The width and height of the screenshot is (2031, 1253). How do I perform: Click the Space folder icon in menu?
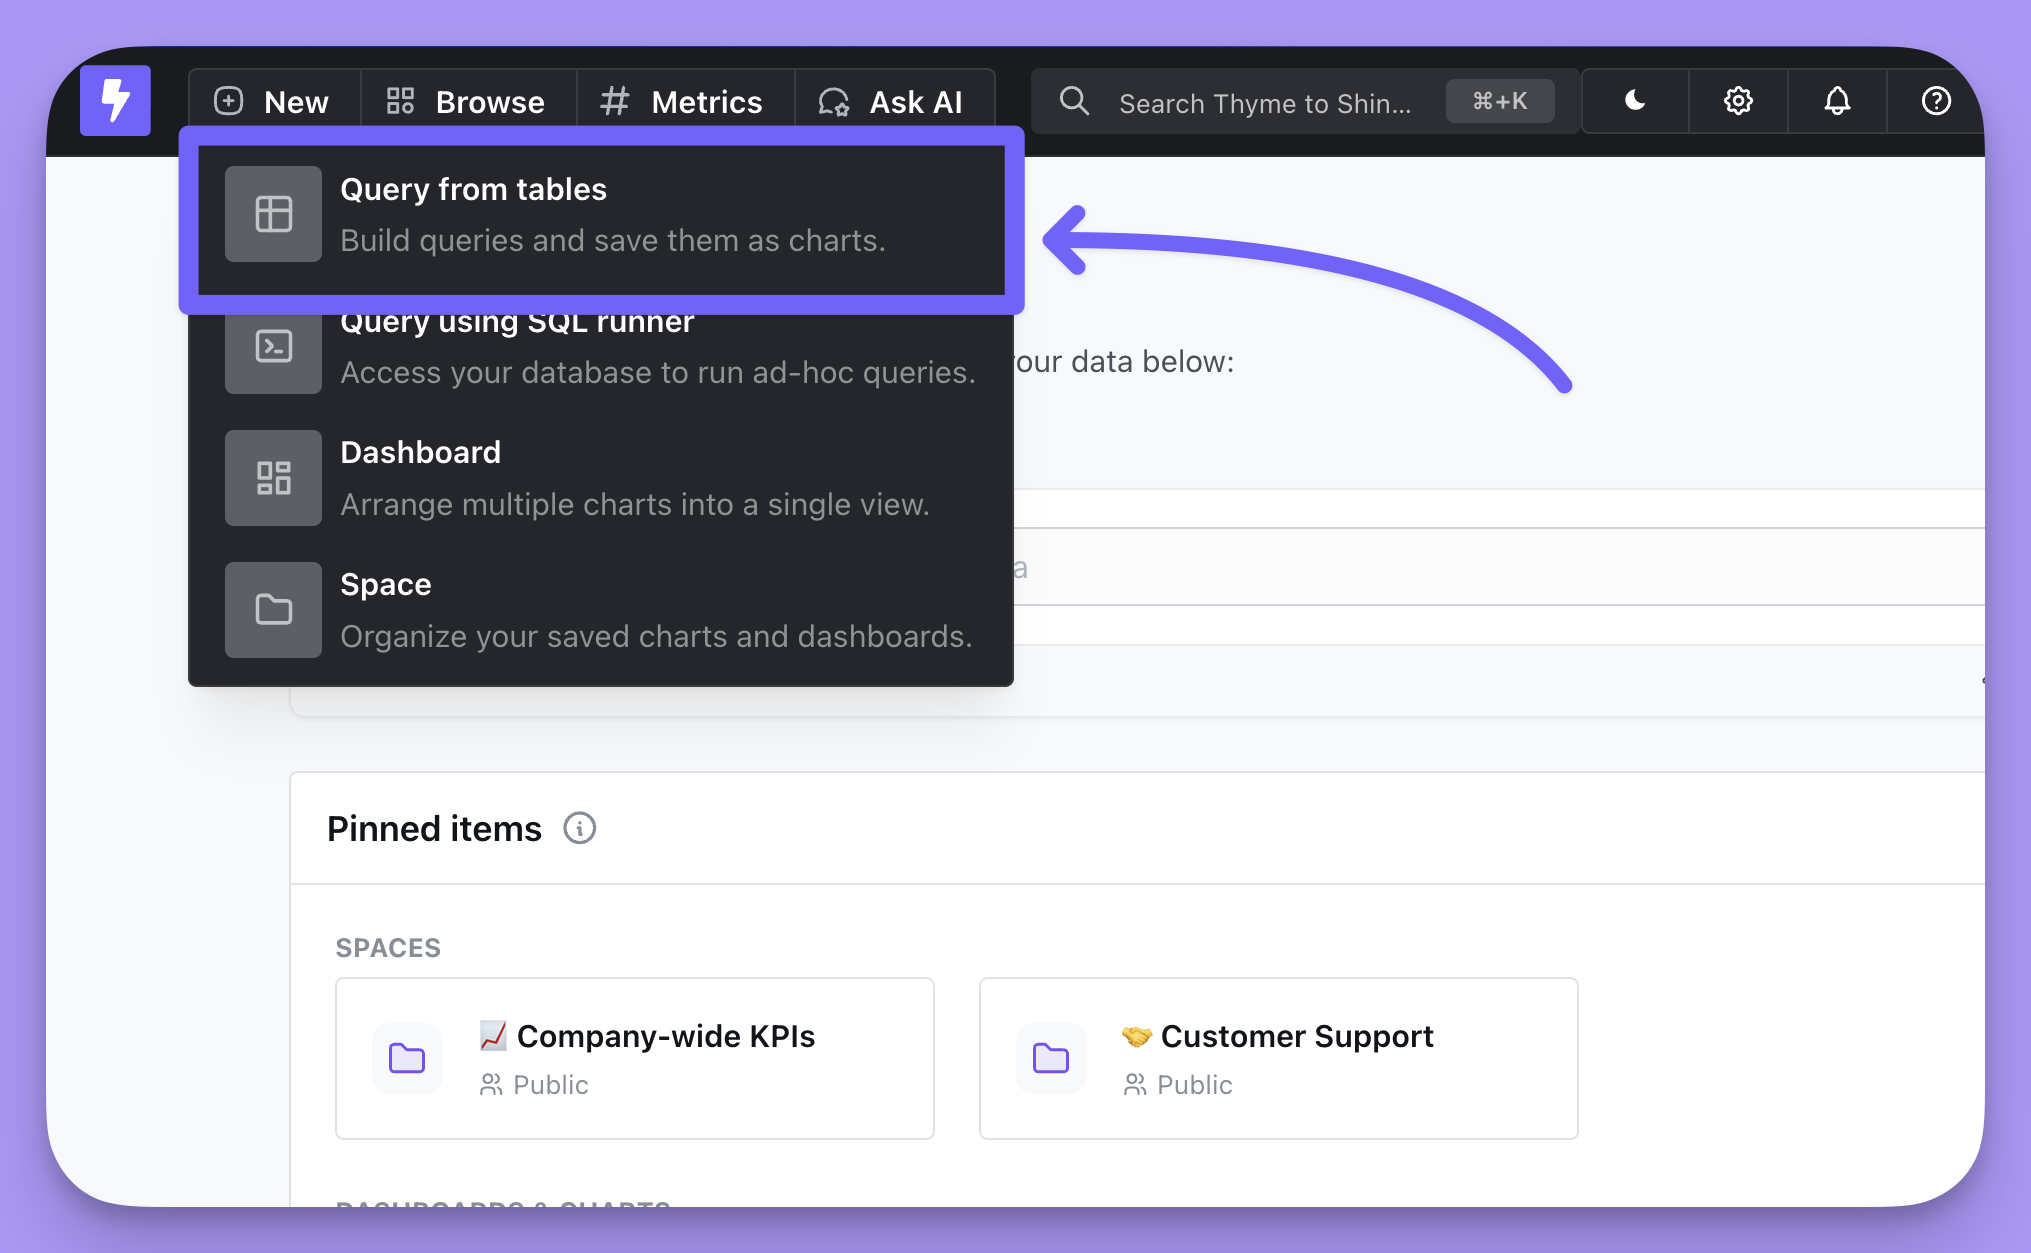[x=273, y=610]
